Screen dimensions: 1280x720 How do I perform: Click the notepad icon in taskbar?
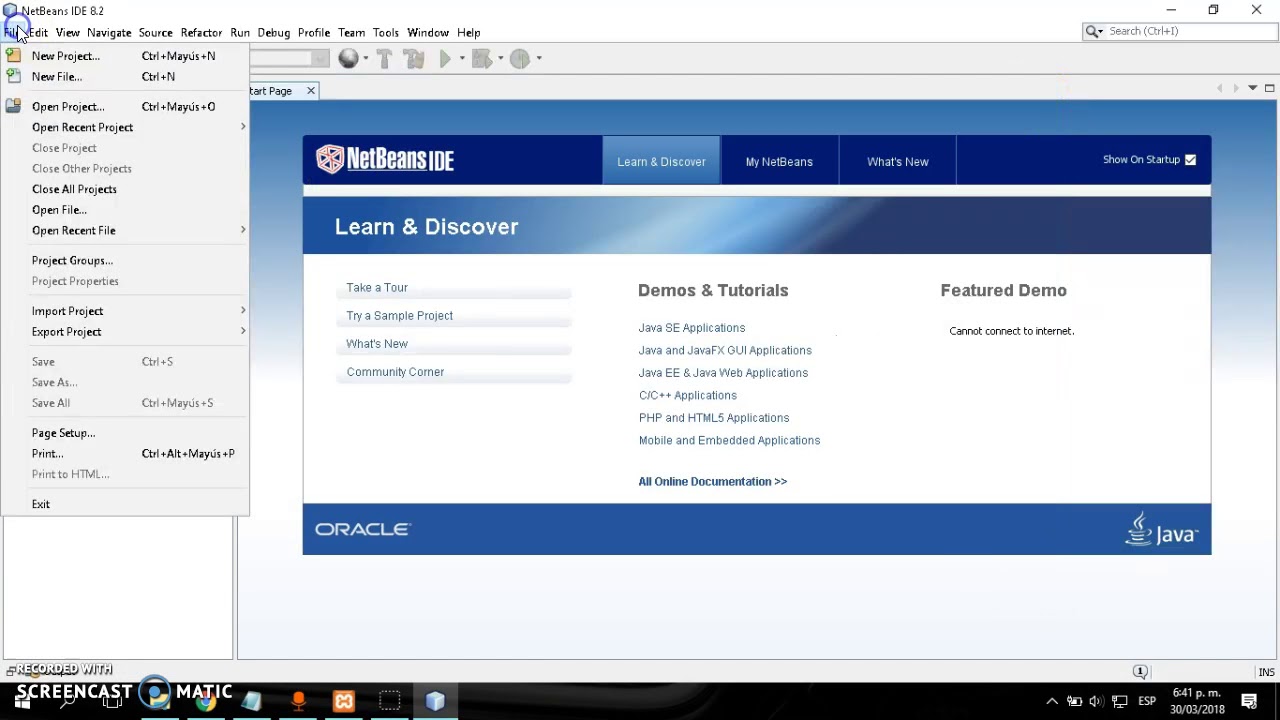251,701
